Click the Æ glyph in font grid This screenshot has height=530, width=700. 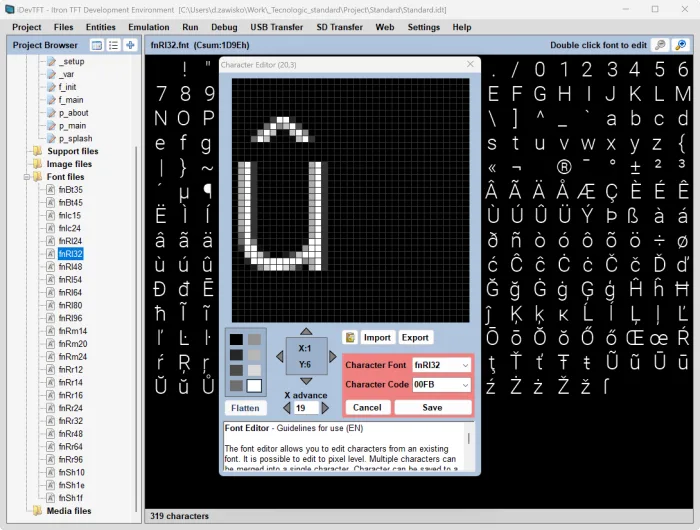(x=586, y=192)
